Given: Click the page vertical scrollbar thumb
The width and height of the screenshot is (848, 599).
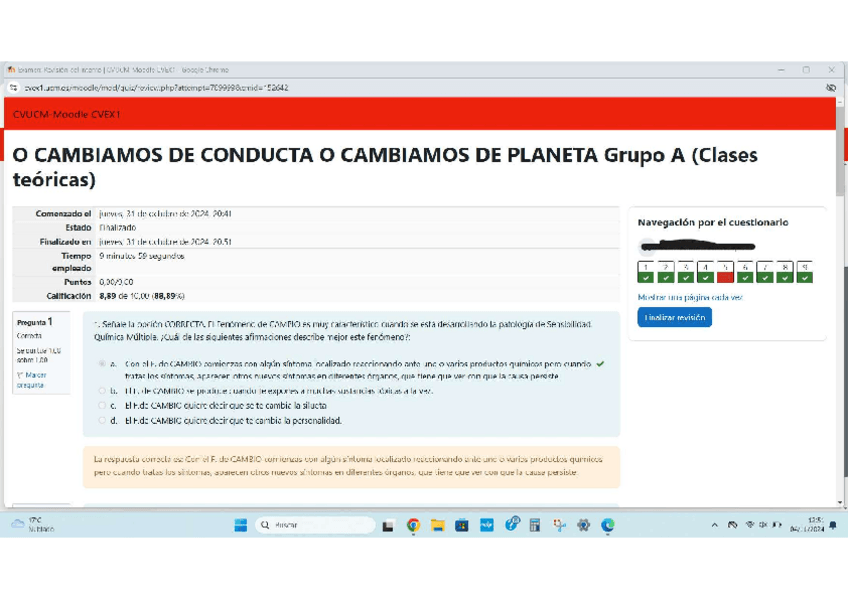Looking at the screenshot, I should [x=840, y=151].
